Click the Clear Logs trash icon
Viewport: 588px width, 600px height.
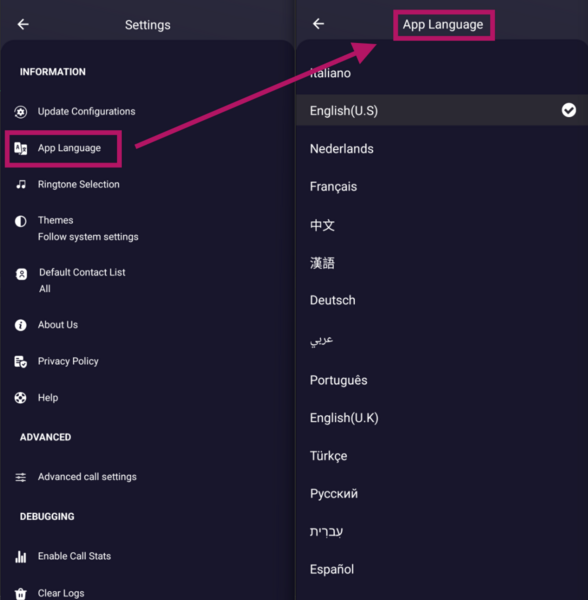click(21, 593)
